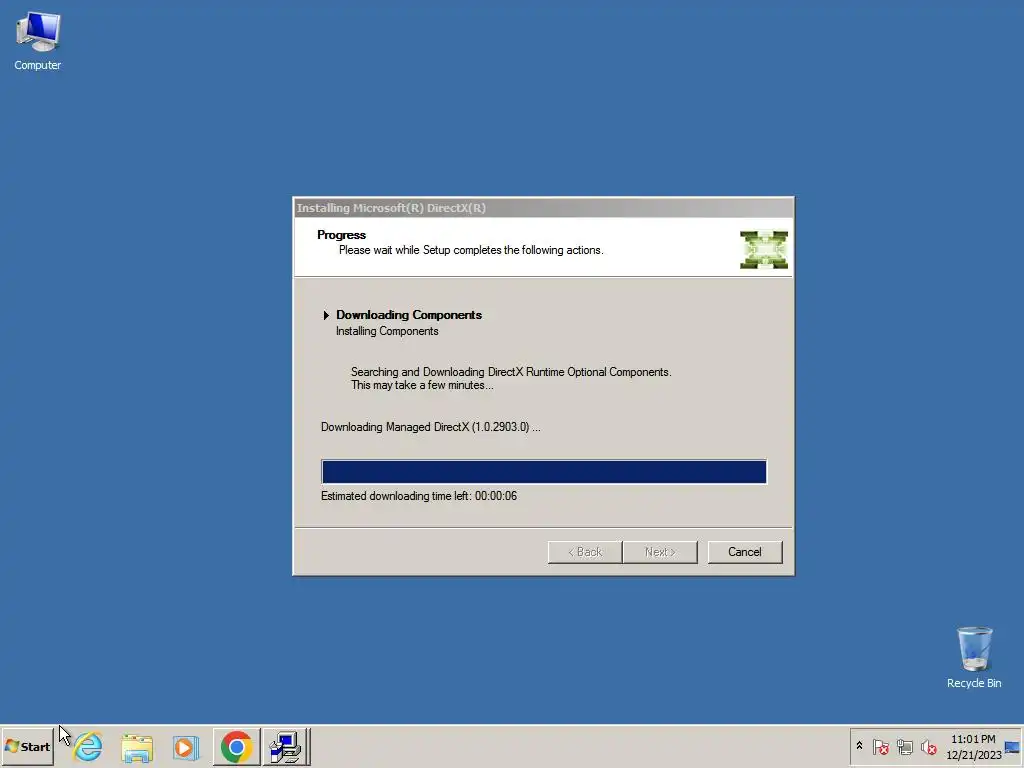This screenshot has width=1024, height=768.
Task: Click the disabled Next button
Action: (660, 552)
